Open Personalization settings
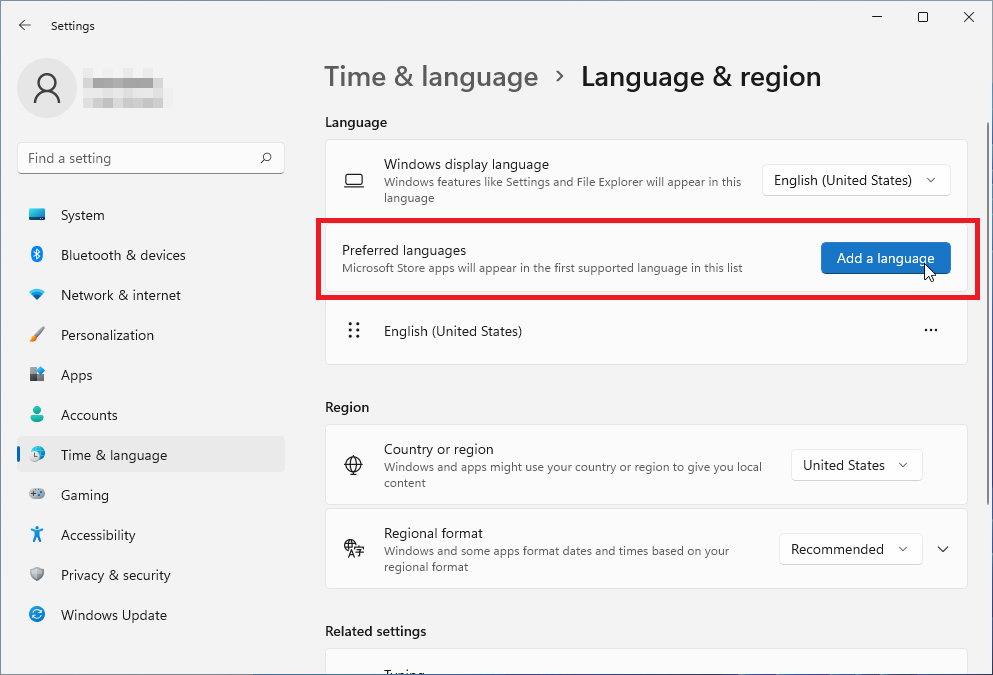993x675 pixels. click(x=151, y=334)
